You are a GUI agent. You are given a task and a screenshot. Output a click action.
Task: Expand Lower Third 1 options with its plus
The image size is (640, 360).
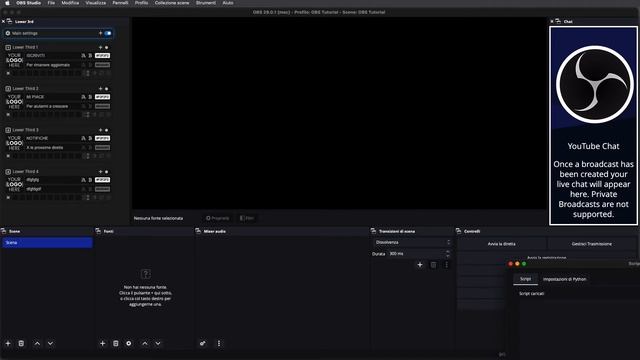100,47
